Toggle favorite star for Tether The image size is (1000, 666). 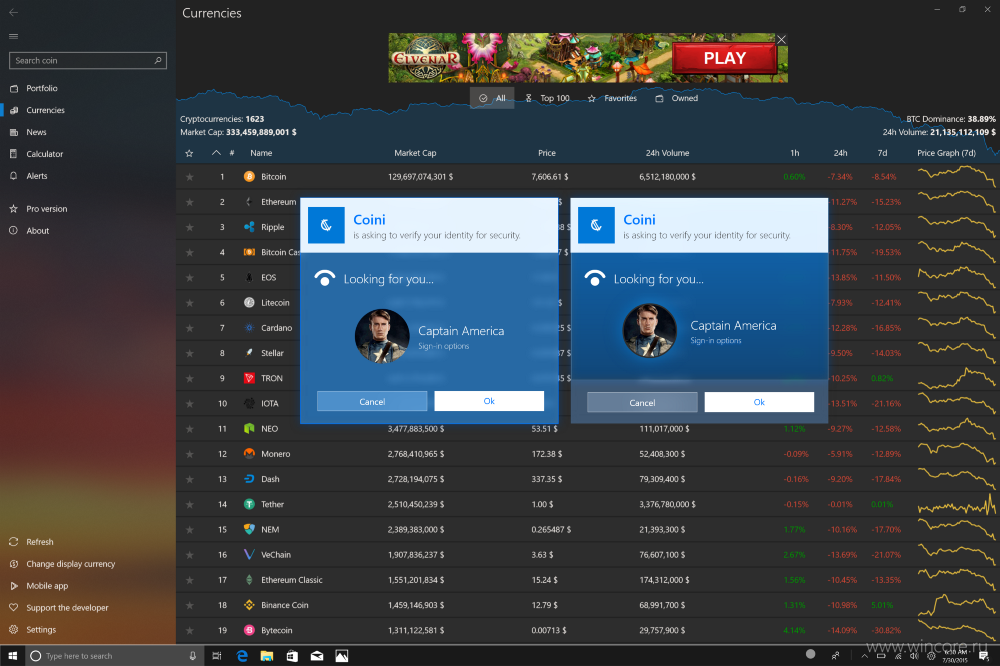(x=189, y=505)
